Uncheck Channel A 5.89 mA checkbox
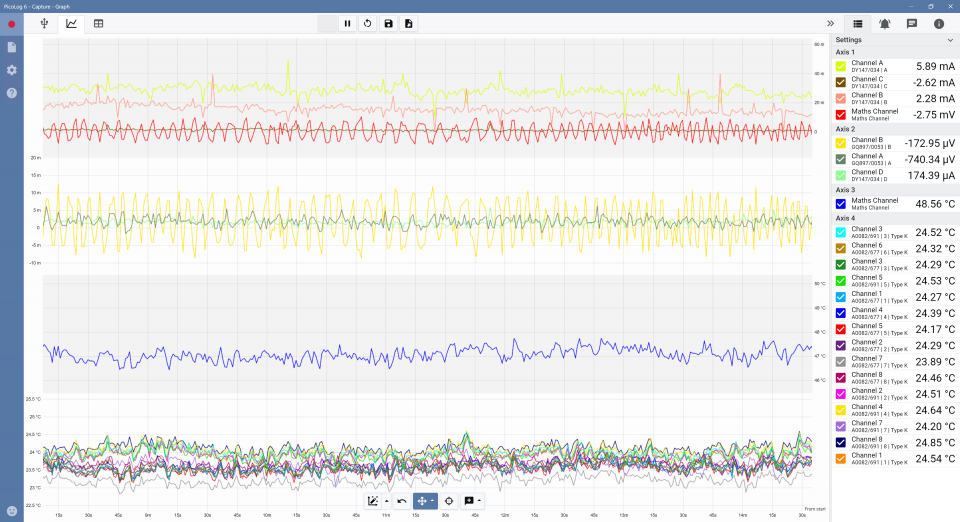This screenshot has height=522, width=960. [841, 66]
